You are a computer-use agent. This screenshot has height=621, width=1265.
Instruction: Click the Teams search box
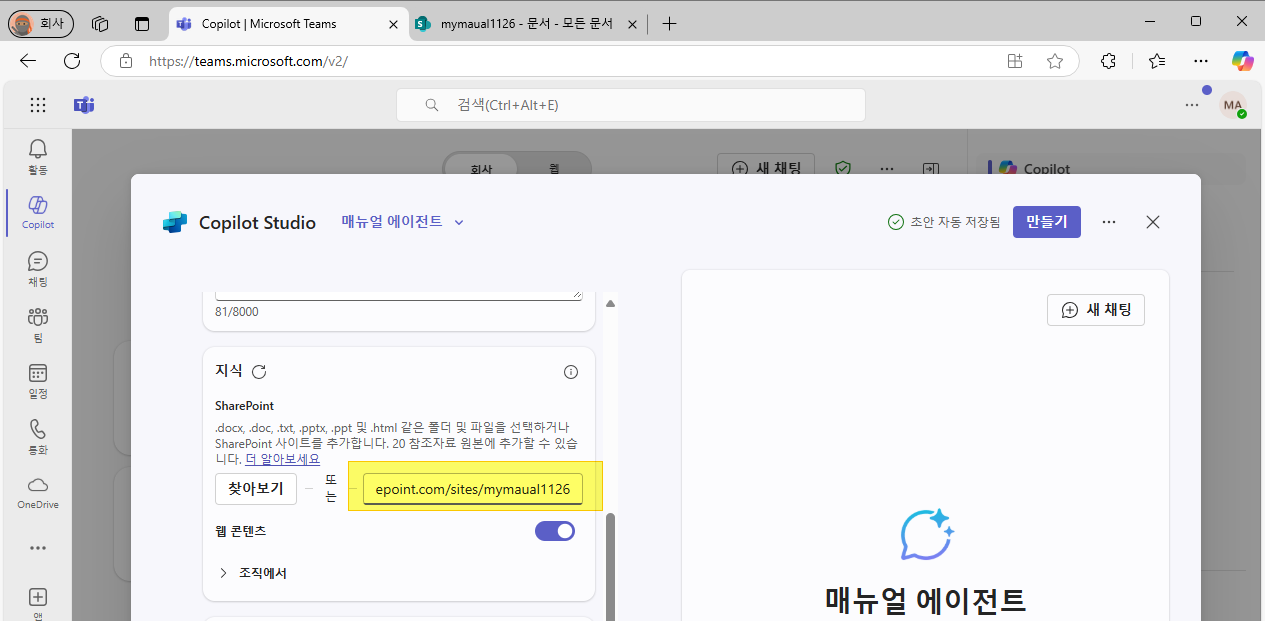click(x=630, y=105)
